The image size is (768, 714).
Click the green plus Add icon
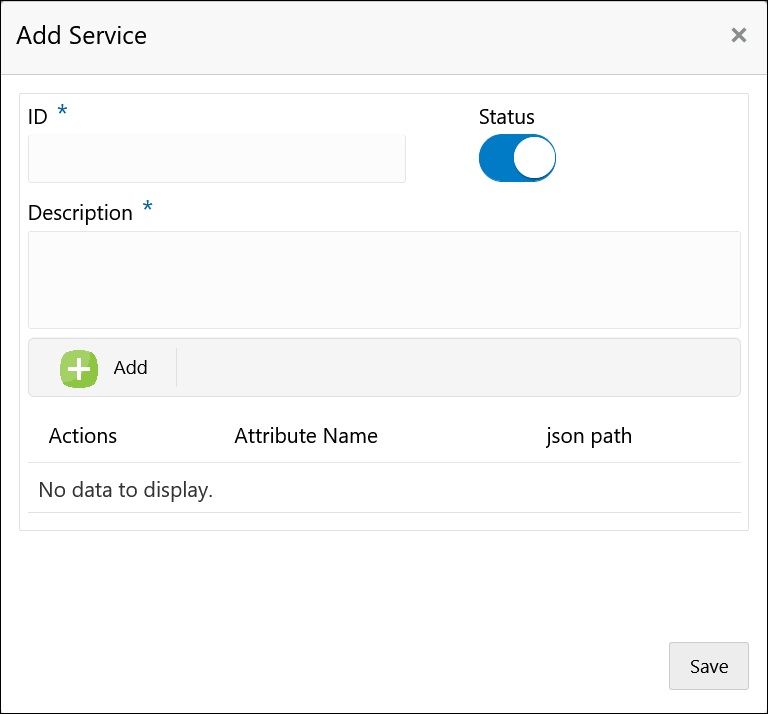(79, 368)
